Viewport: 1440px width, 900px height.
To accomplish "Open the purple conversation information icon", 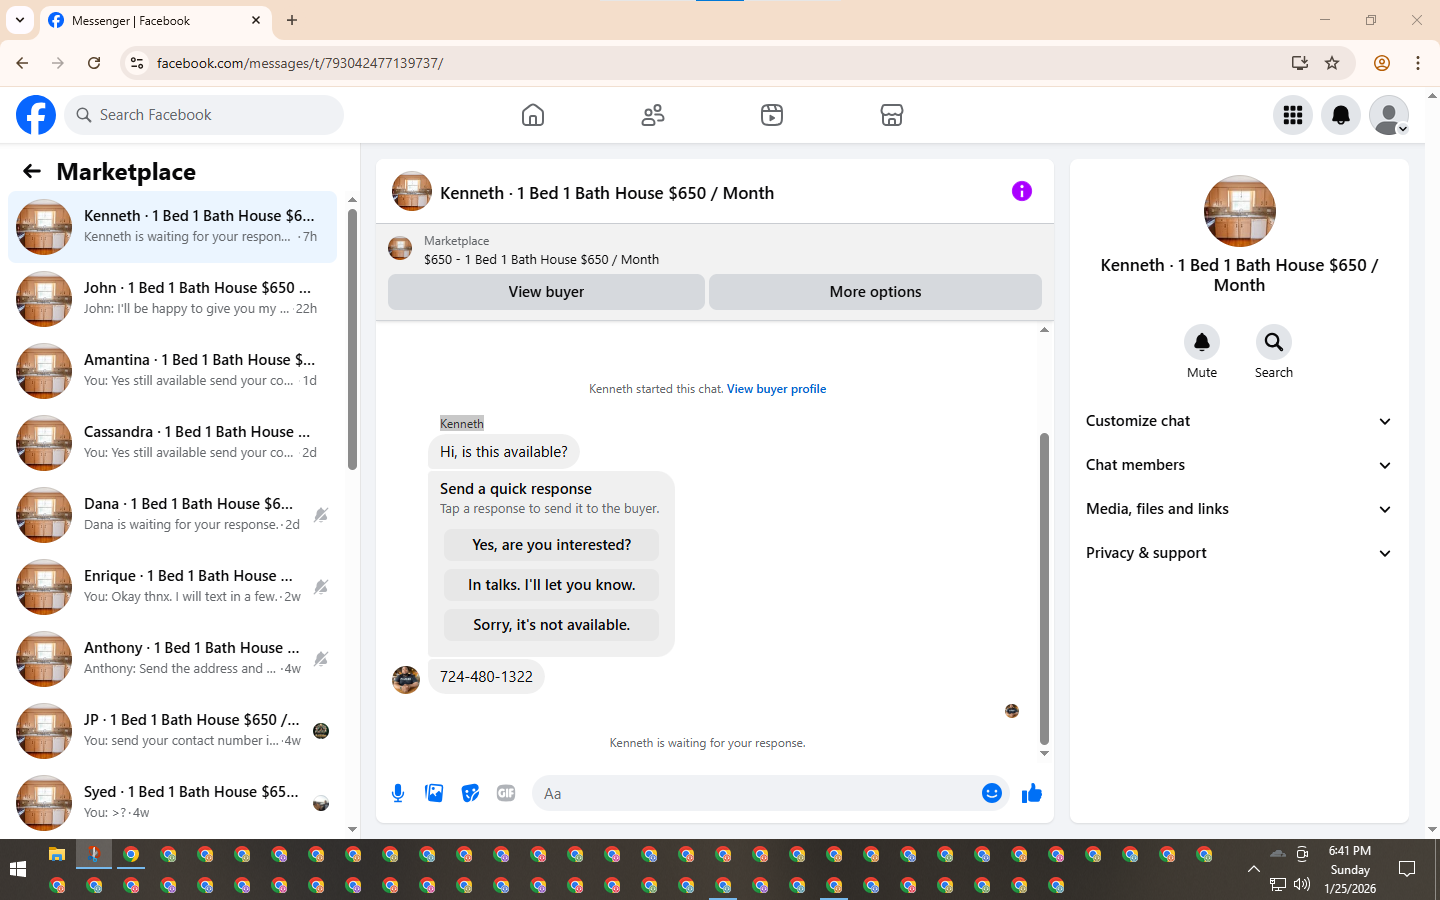I will 1021,191.
